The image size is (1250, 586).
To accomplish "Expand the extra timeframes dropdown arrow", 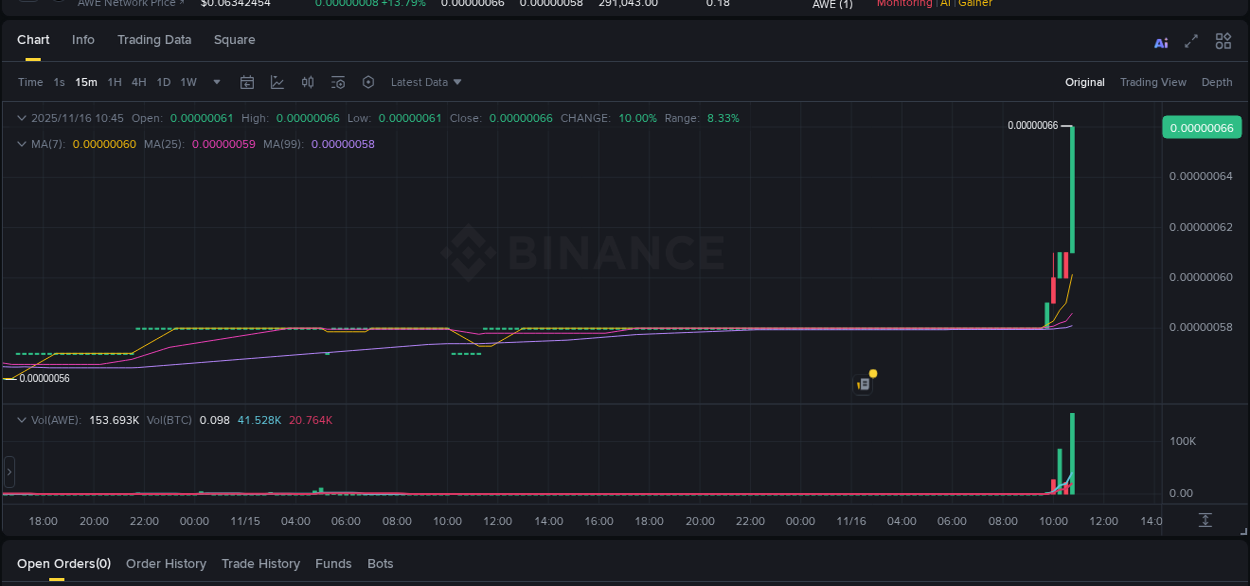I will click(215, 82).
